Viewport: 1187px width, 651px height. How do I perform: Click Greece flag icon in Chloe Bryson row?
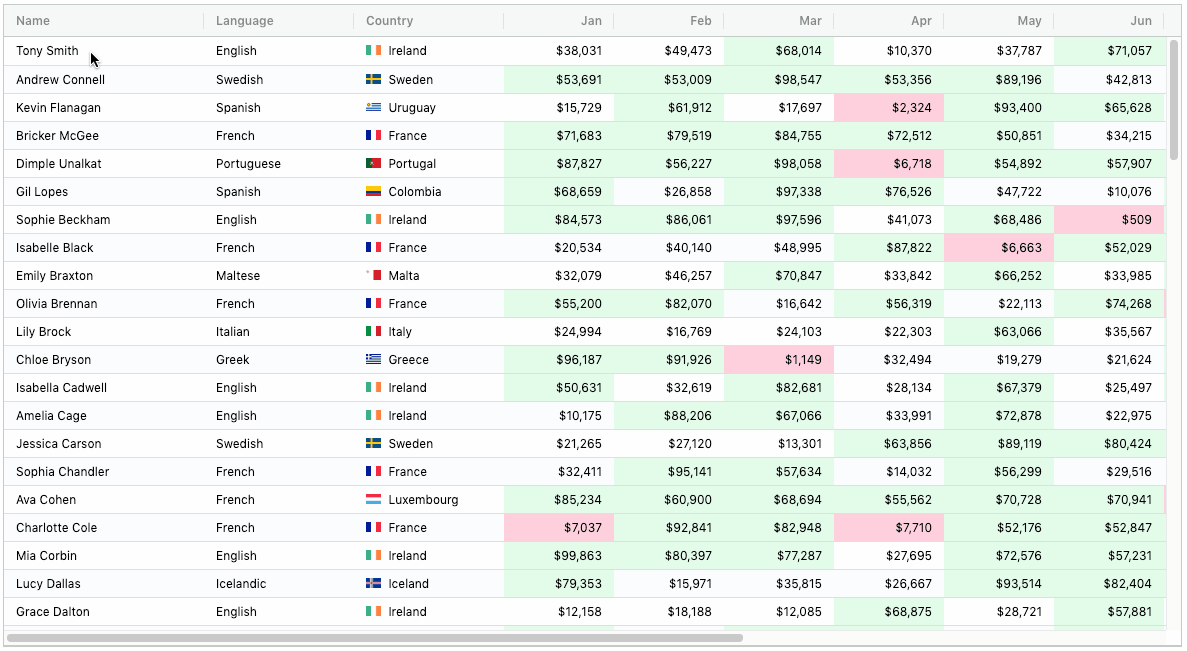pyautogui.click(x=373, y=360)
